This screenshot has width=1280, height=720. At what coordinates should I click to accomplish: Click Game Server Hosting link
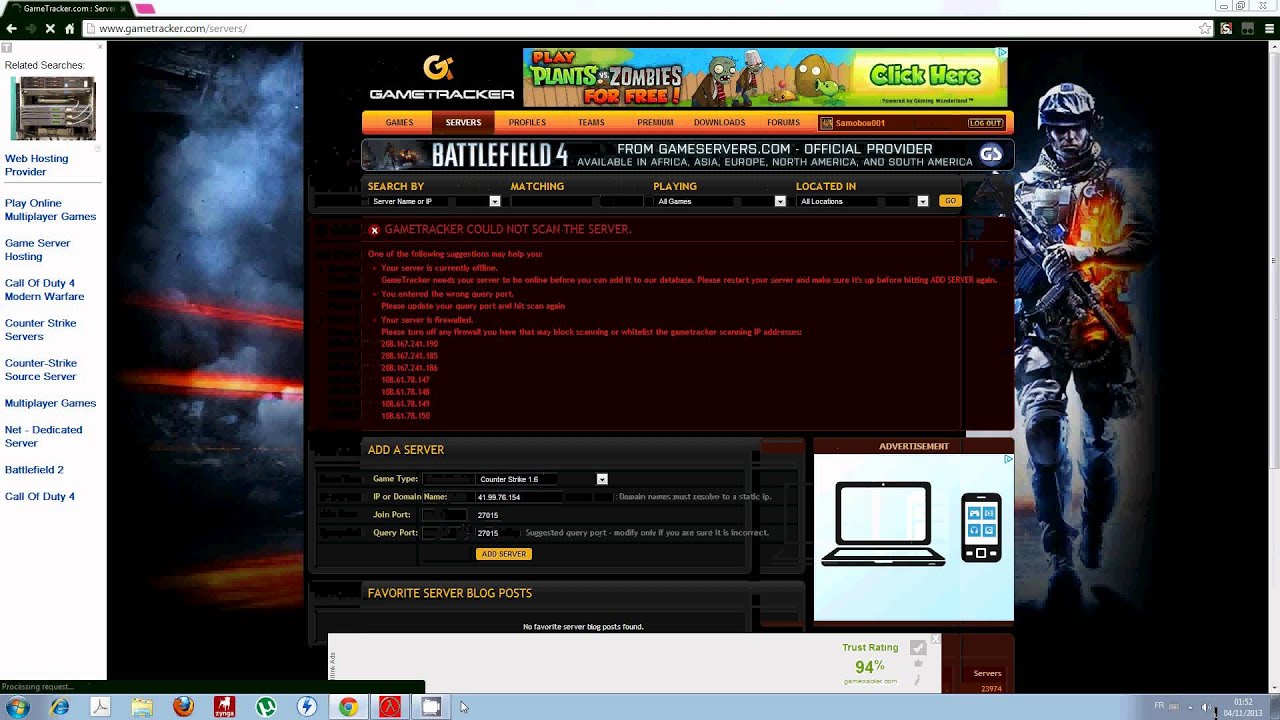[x=38, y=249]
